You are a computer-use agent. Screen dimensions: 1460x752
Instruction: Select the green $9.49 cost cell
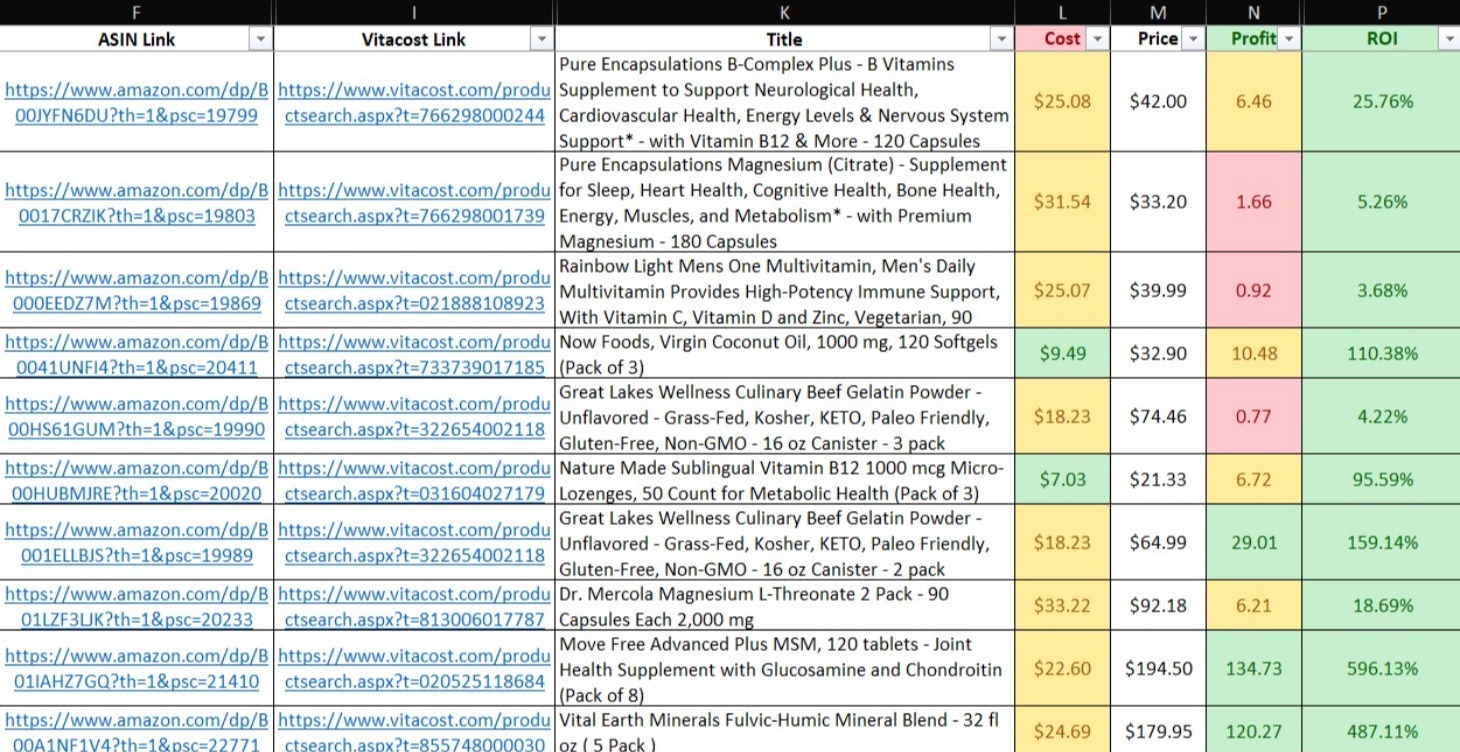[1062, 354]
